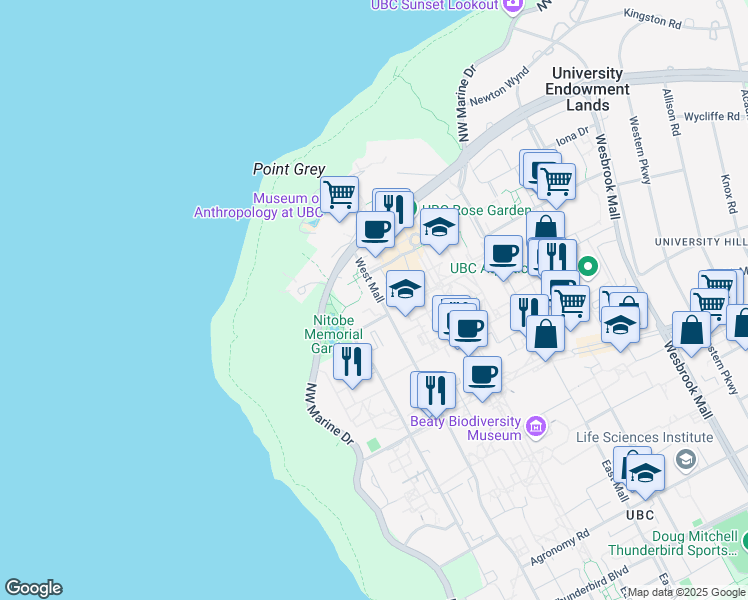Open the shopping cart marker beside Point Grey
748x600 pixels.
[339, 195]
